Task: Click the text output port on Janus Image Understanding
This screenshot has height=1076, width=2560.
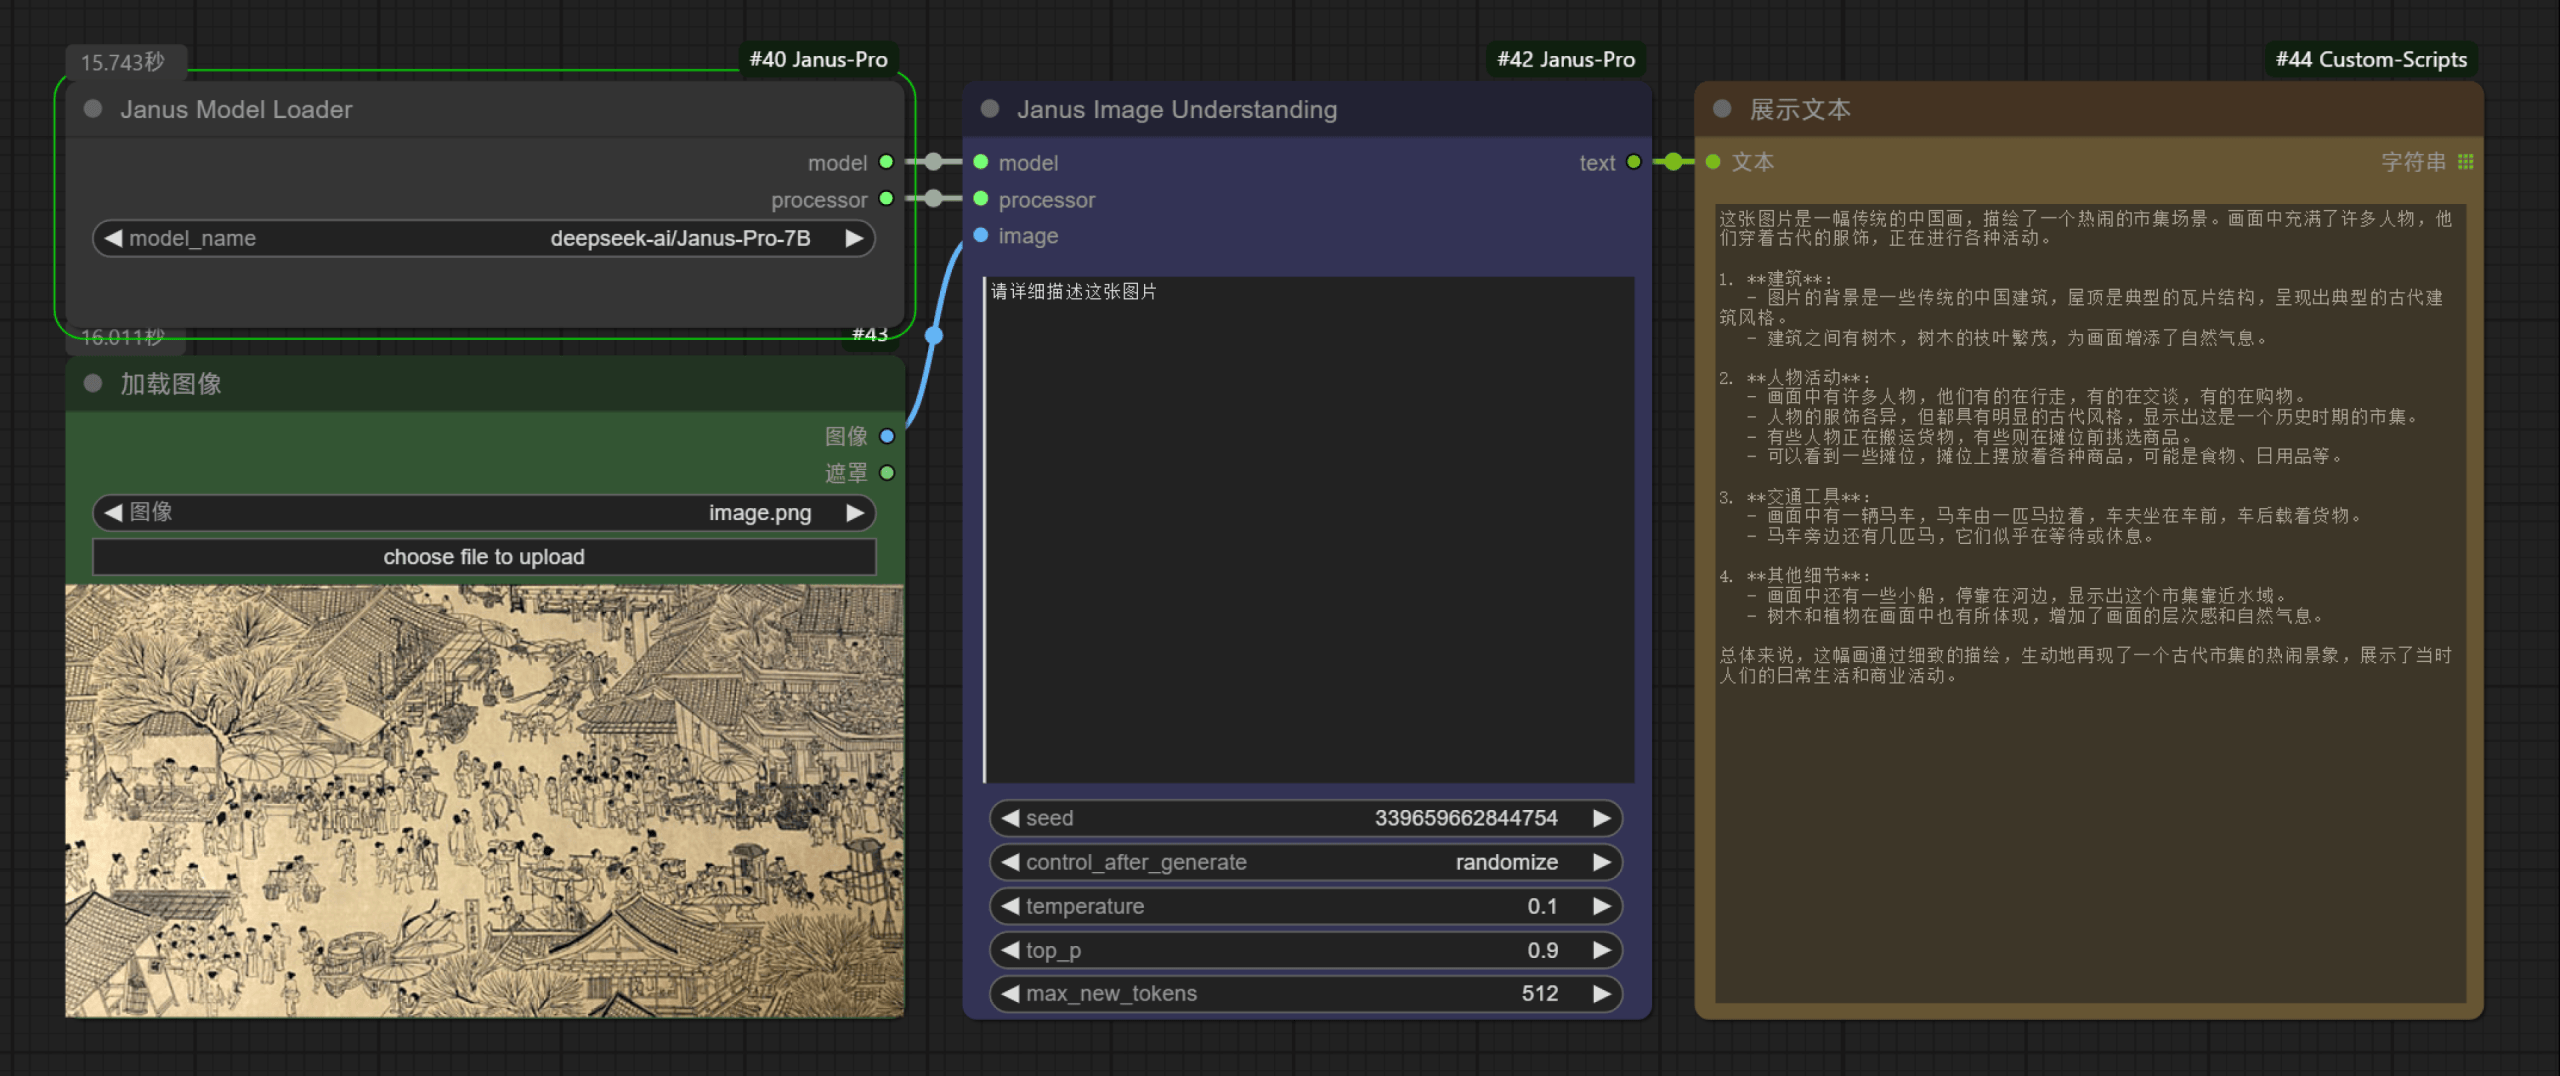Action: coord(1634,162)
